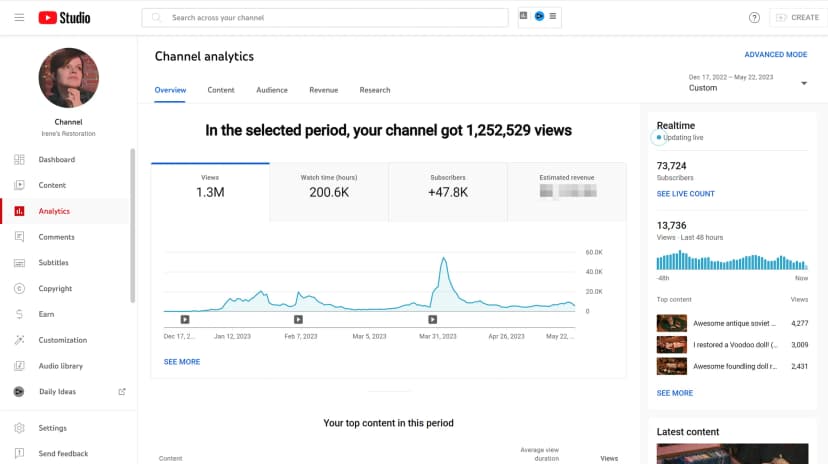The image size is (828, 464).
Task: Open ADVANCED MODE link
Action: [776, 54]
